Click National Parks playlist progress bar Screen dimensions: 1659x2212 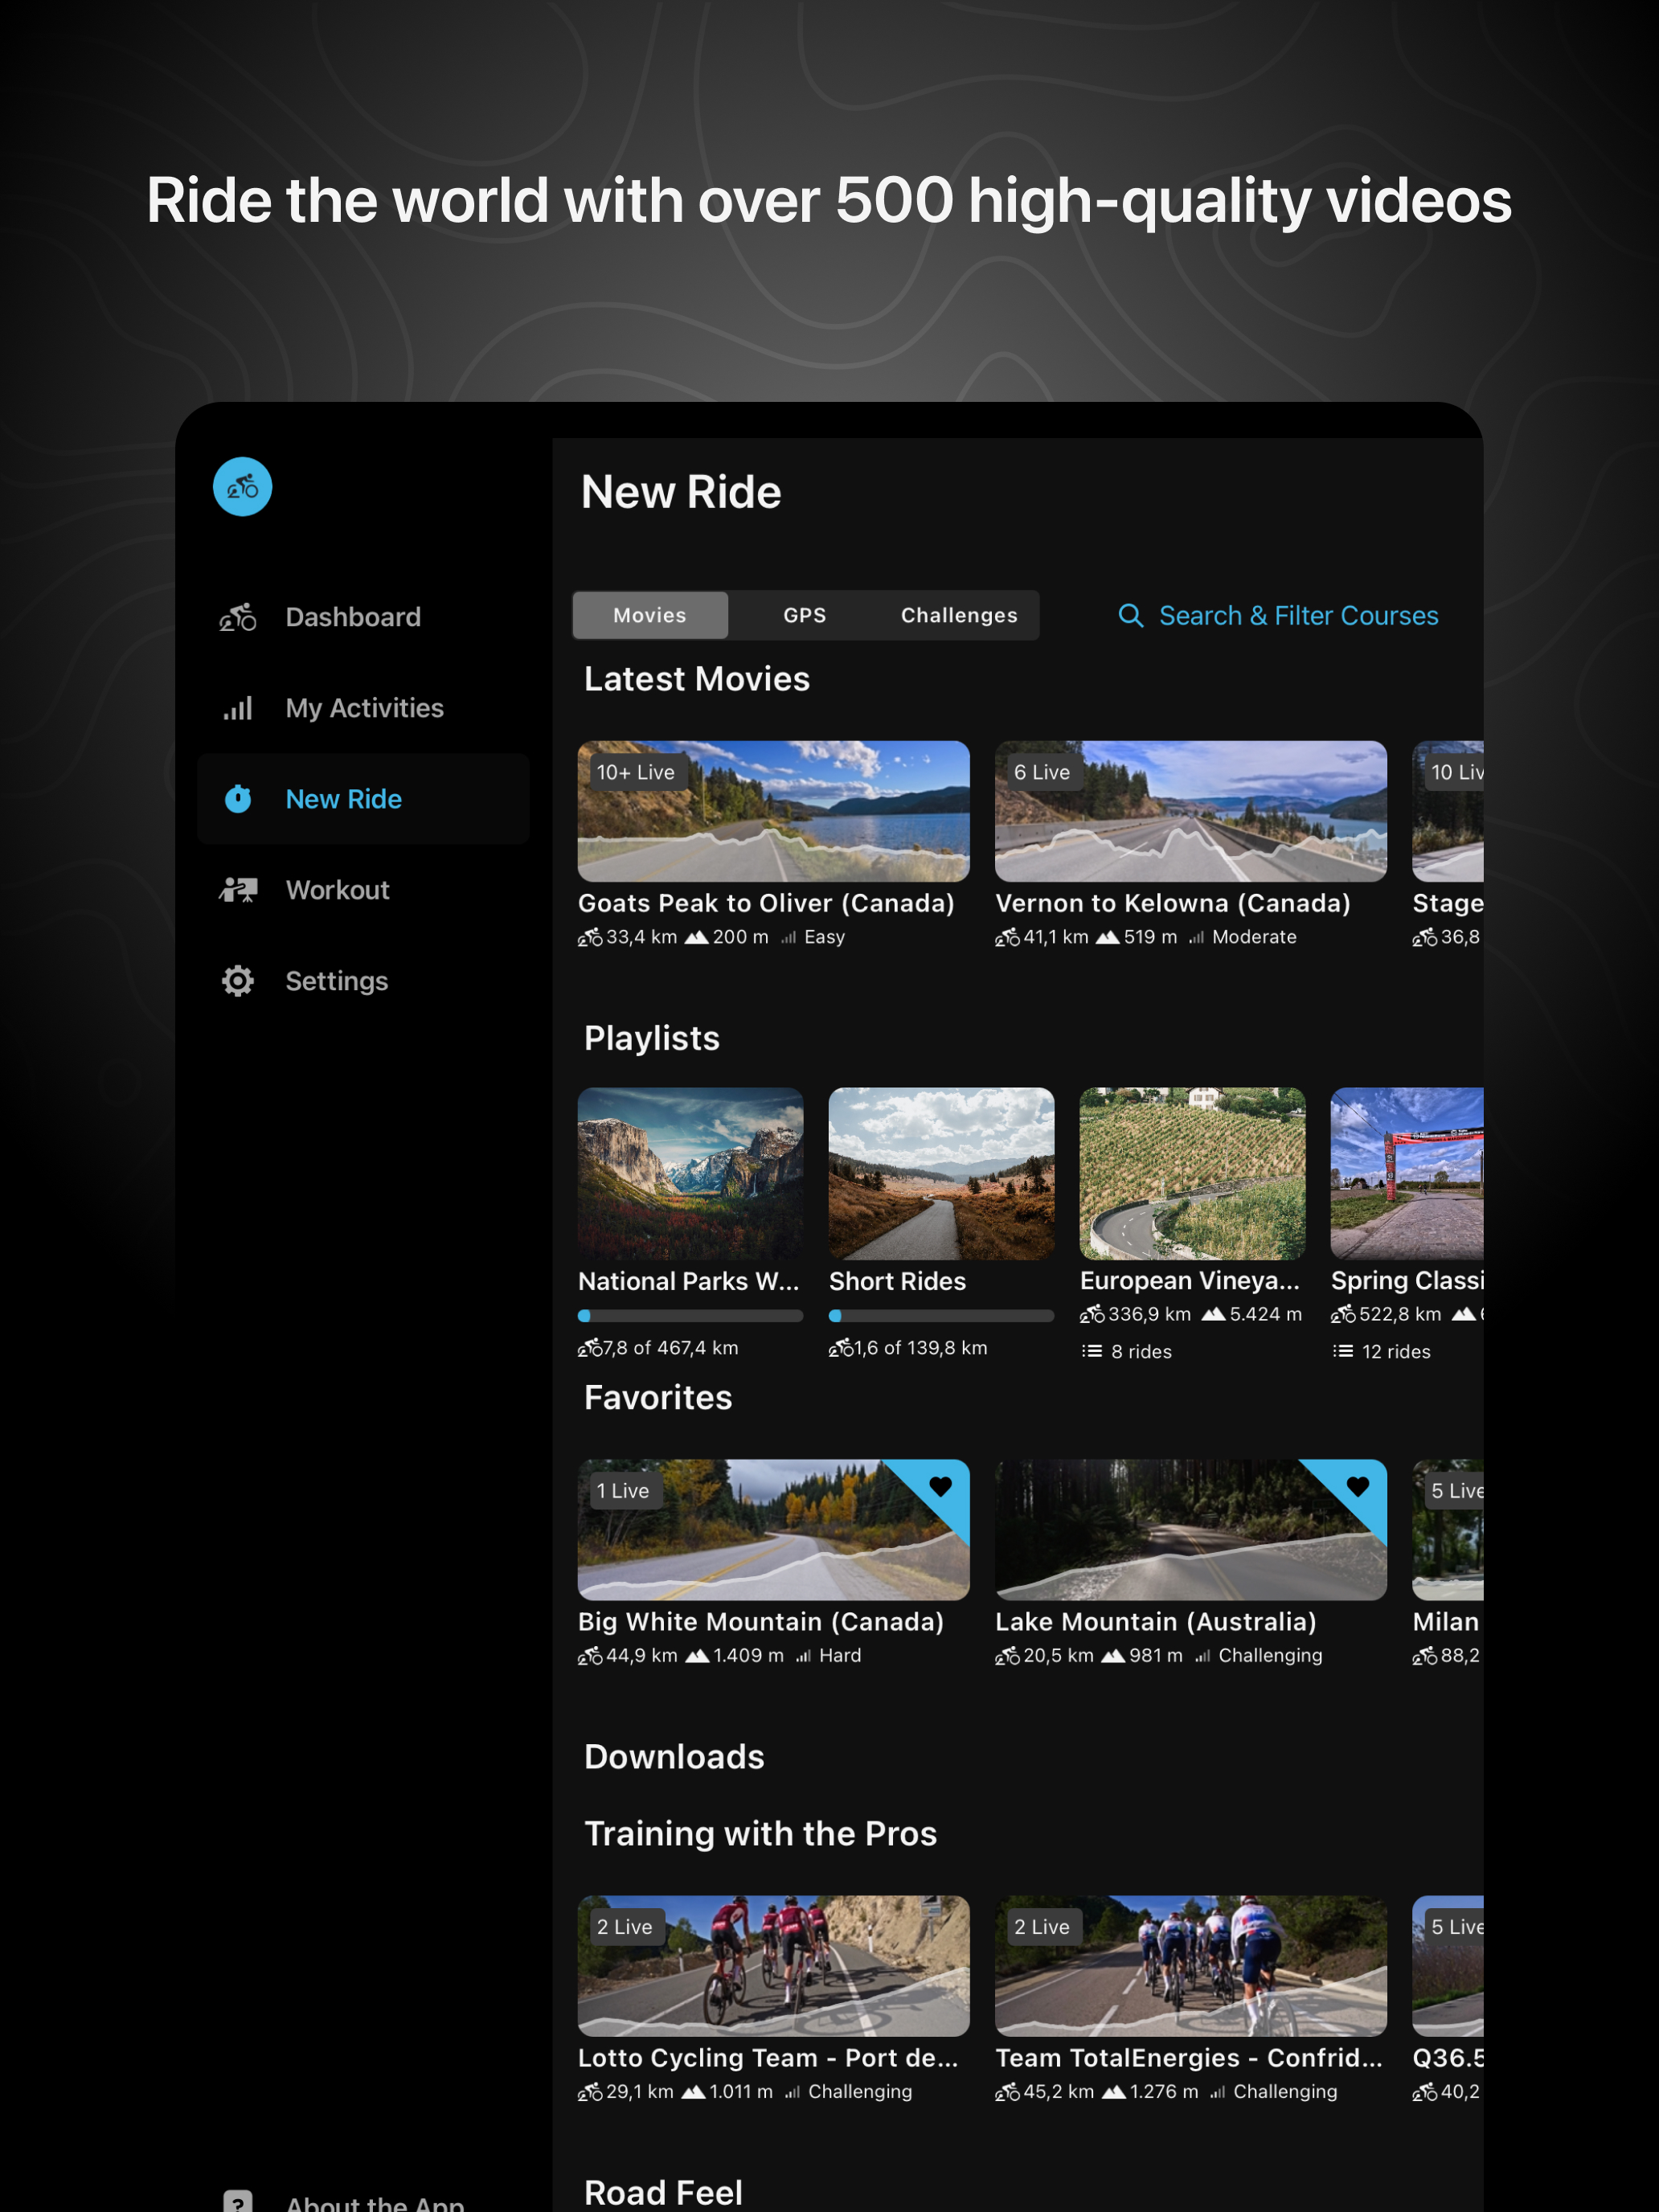(x=690, y=1316)
